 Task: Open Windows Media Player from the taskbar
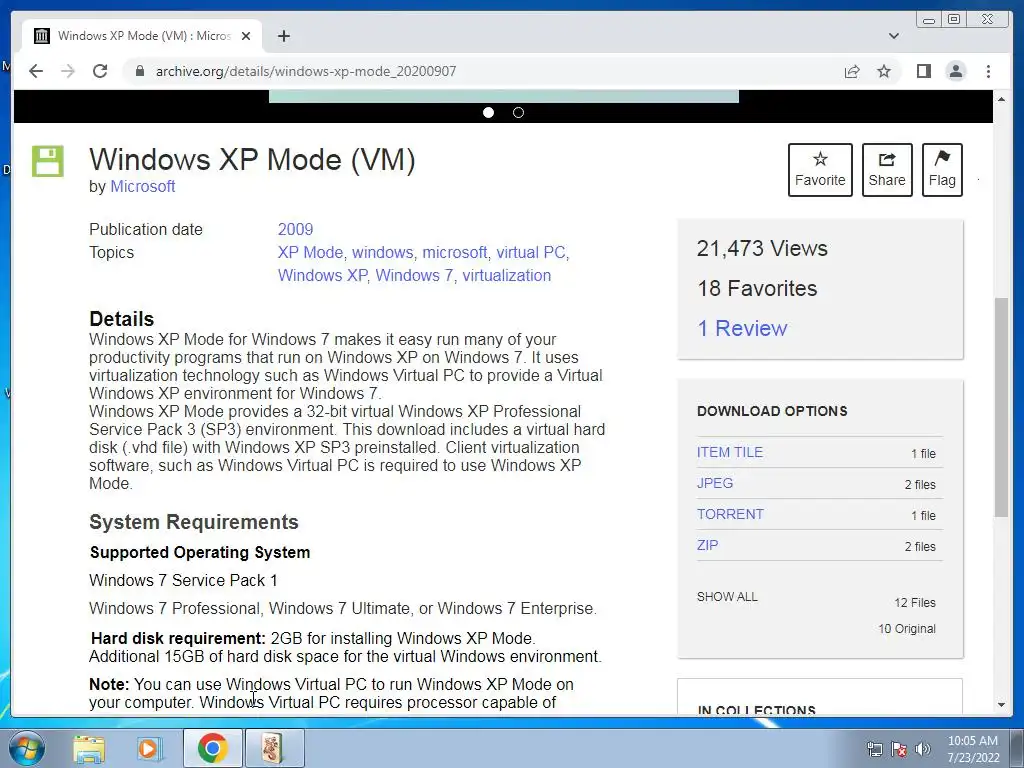click(x=150, y=748)
